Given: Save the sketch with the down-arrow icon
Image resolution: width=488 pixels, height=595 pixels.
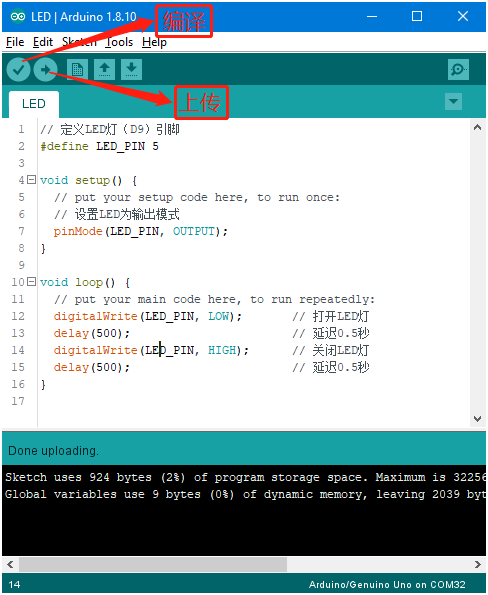Looking at the screenshot, I should tap(131, 69).
